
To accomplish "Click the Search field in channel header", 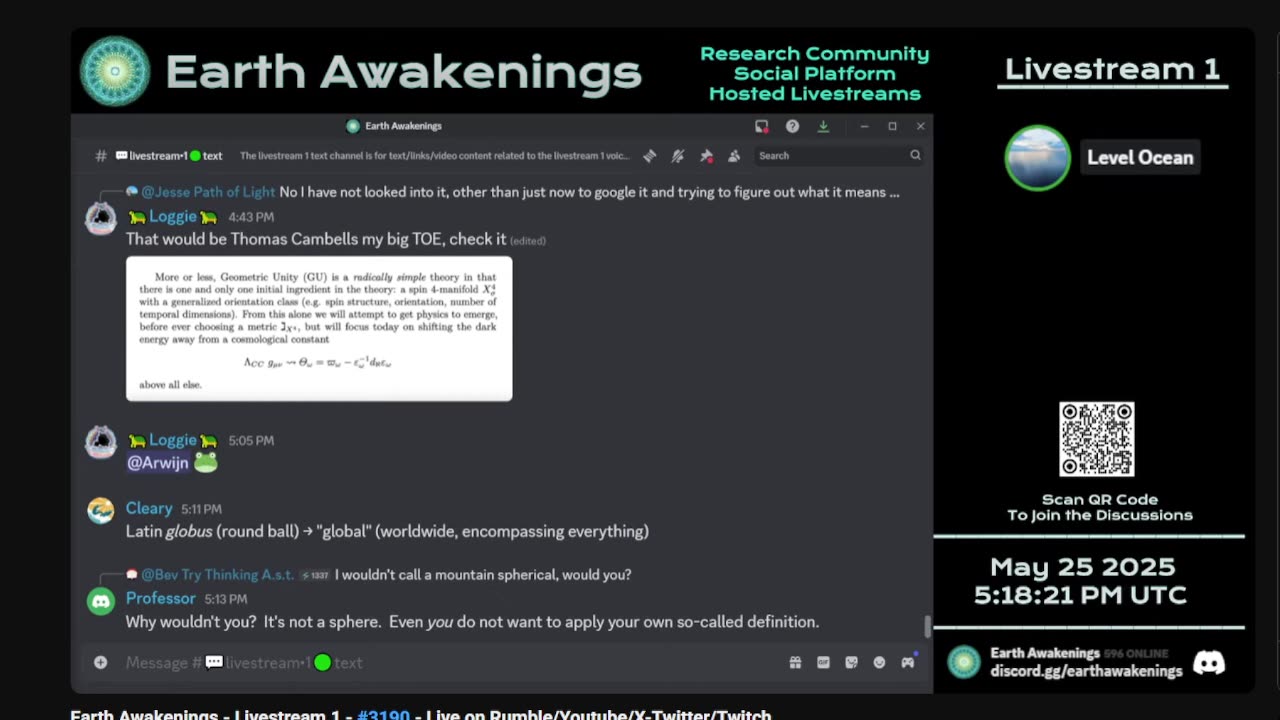I will pos(838,156).
